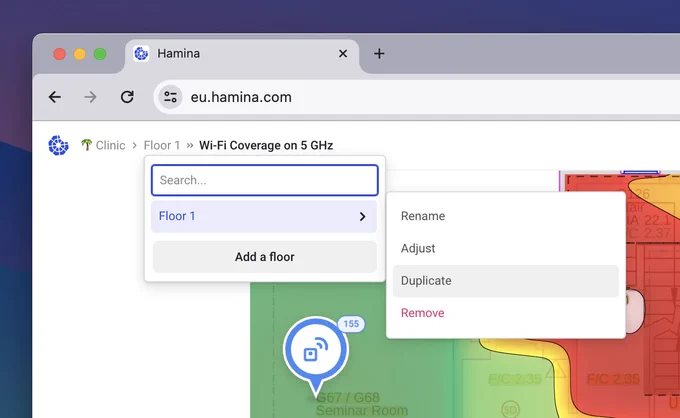
Task: Click the Hamina favicon on the tab
Action: click(x=141, y=54)
